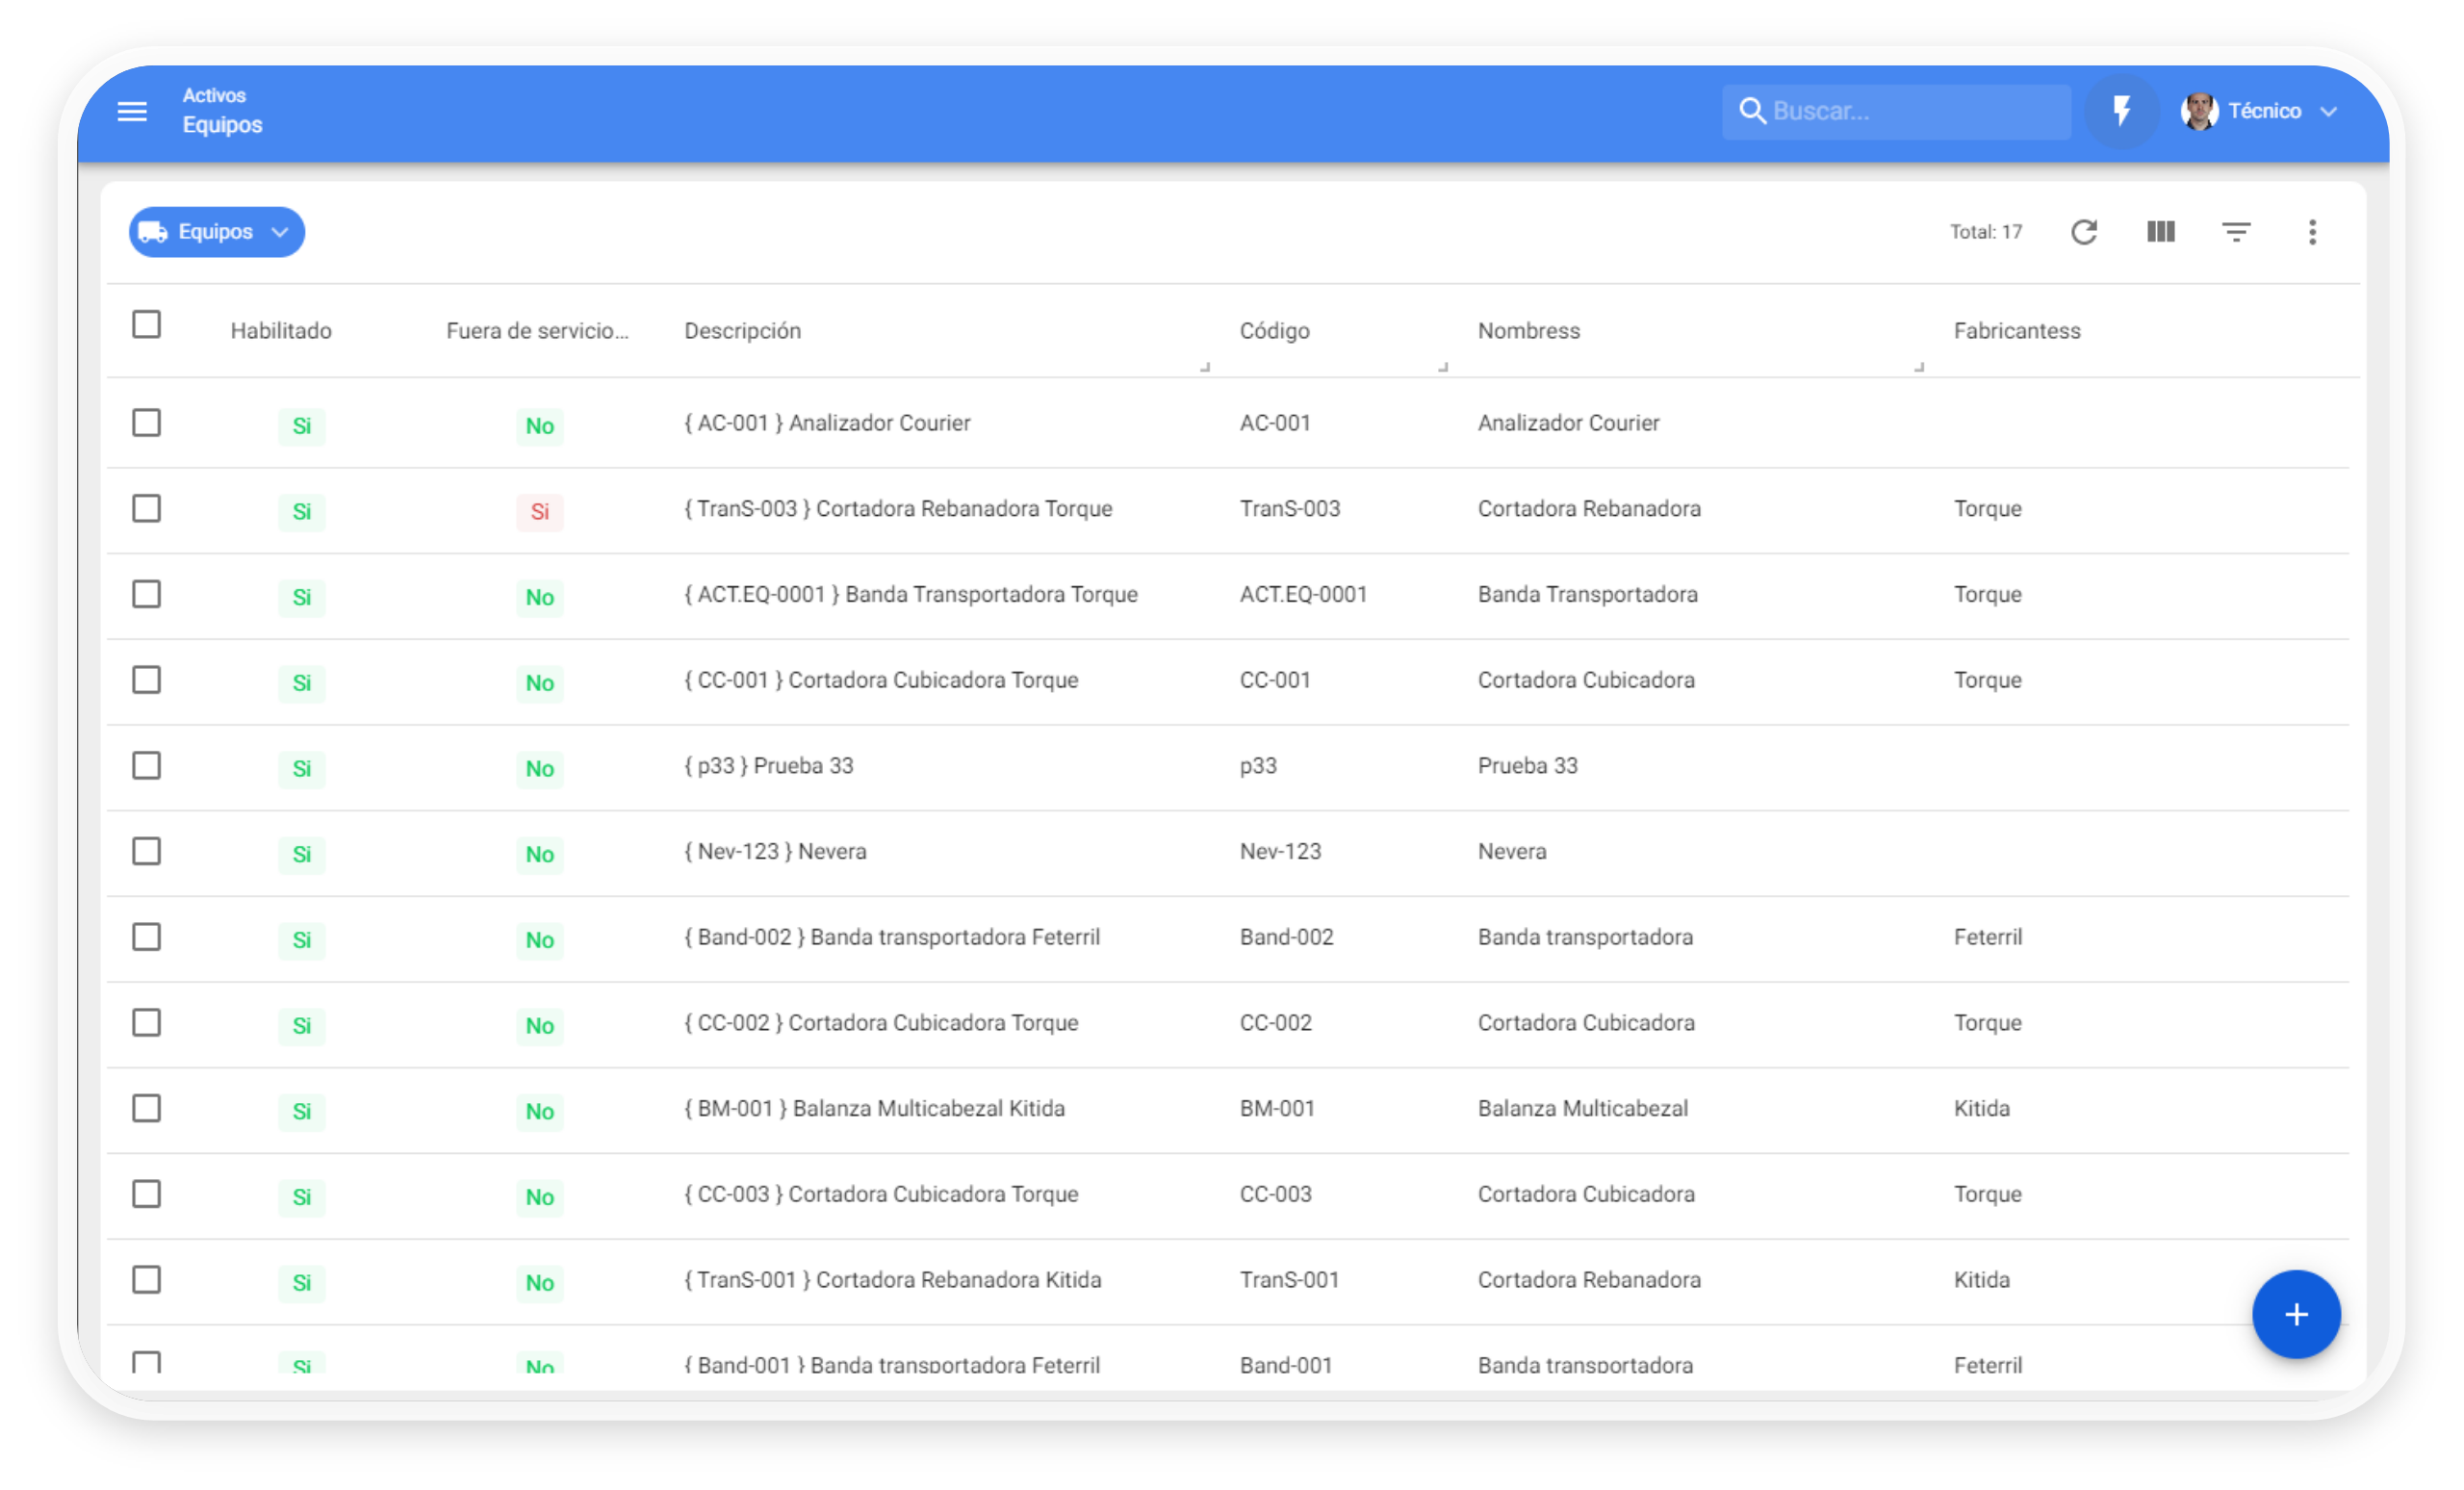Click the lightning bolt quick actions icon
This screenshot has height=1490, width=2464.
[2121, 111]
